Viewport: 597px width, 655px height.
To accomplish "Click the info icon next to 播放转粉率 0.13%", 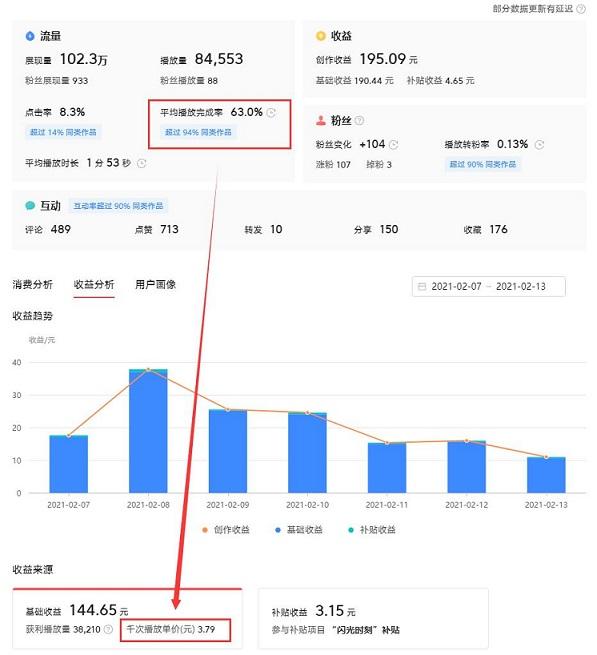I will pos(539,145).
